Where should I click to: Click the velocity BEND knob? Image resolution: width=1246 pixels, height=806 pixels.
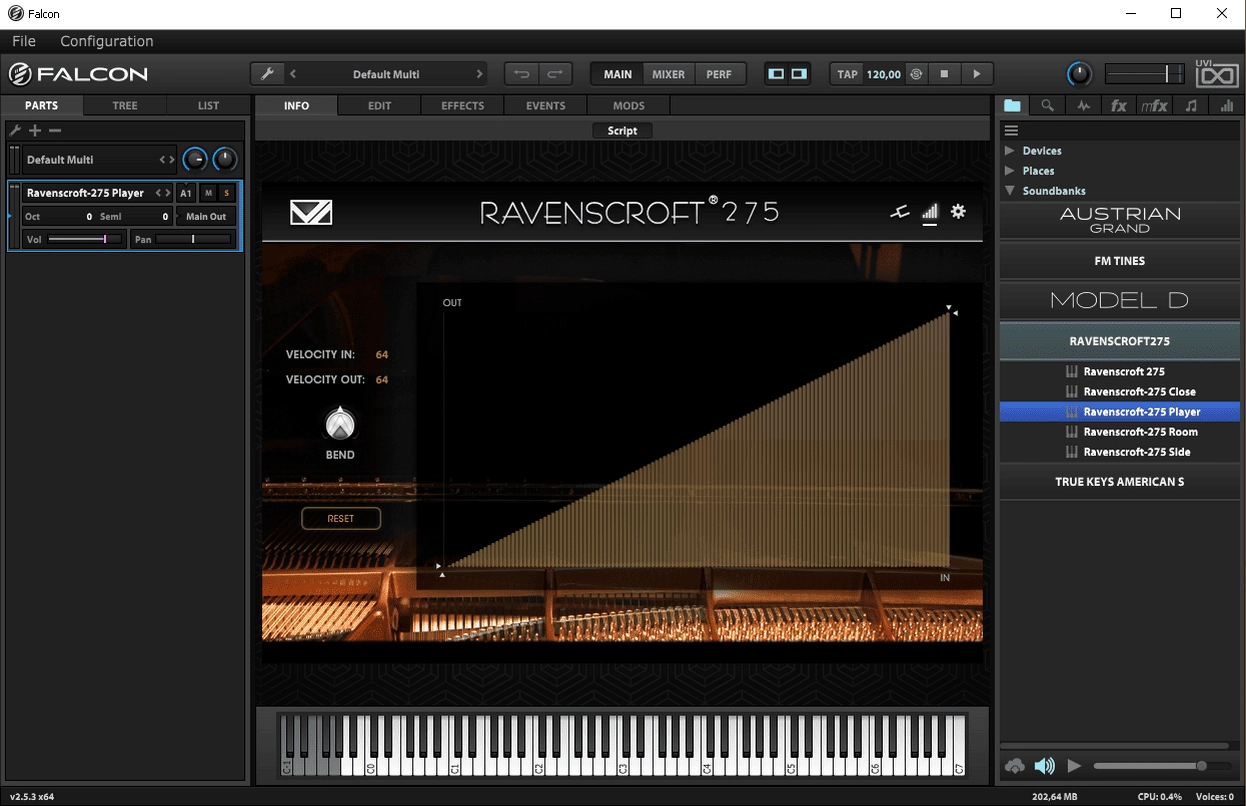[340, 424]
